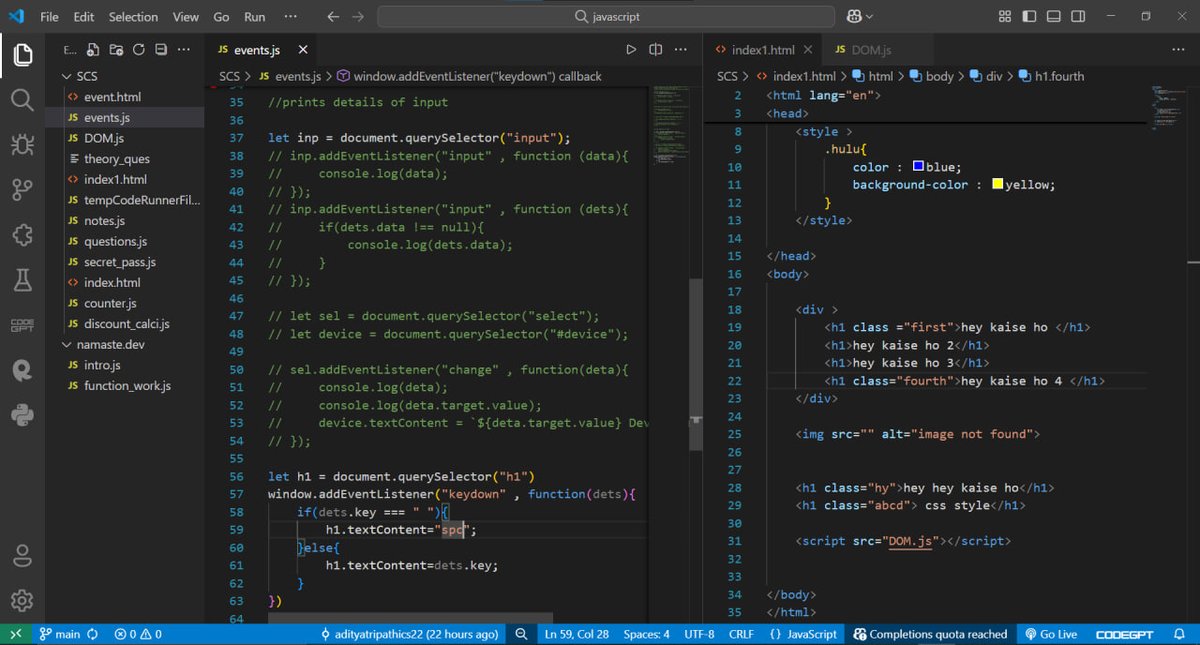Toggle the bottom panel visibility
Image resolution: width=1200 pixels, height=645 pixels.
(x=1054, y=17)
